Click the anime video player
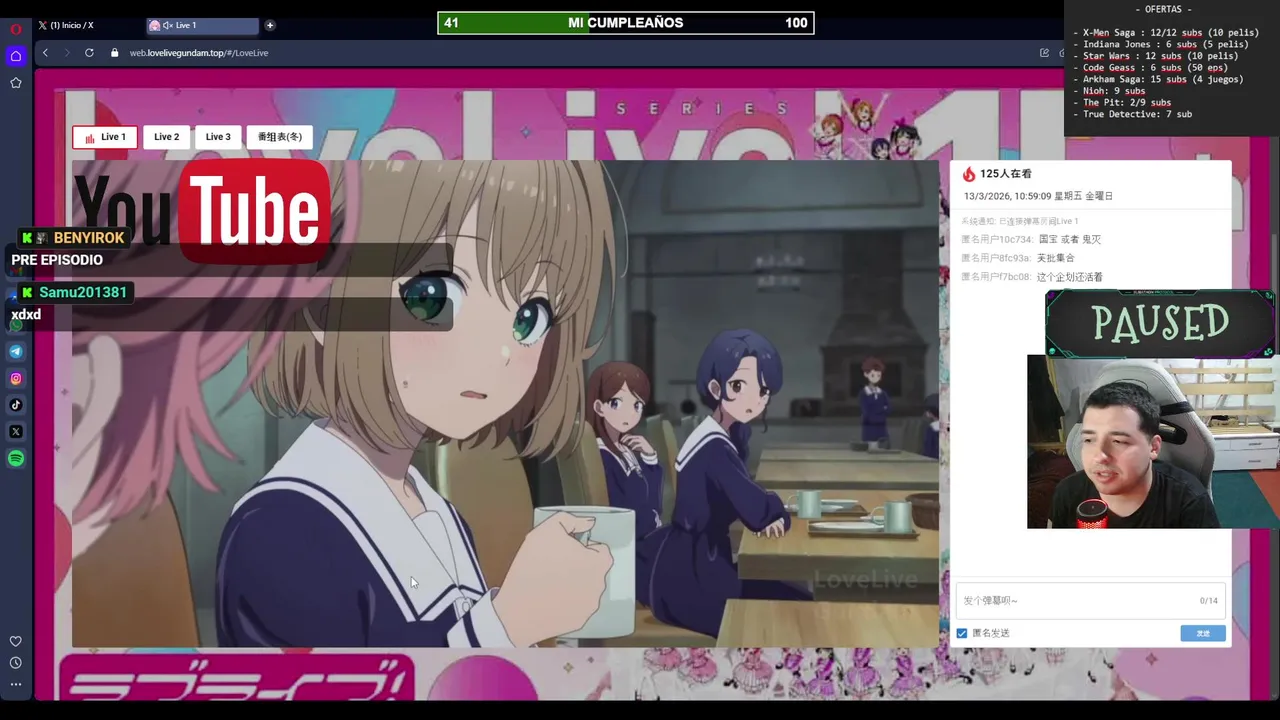Image resolution: width=1280 pixels, height=720 pixels. point(505,403)
